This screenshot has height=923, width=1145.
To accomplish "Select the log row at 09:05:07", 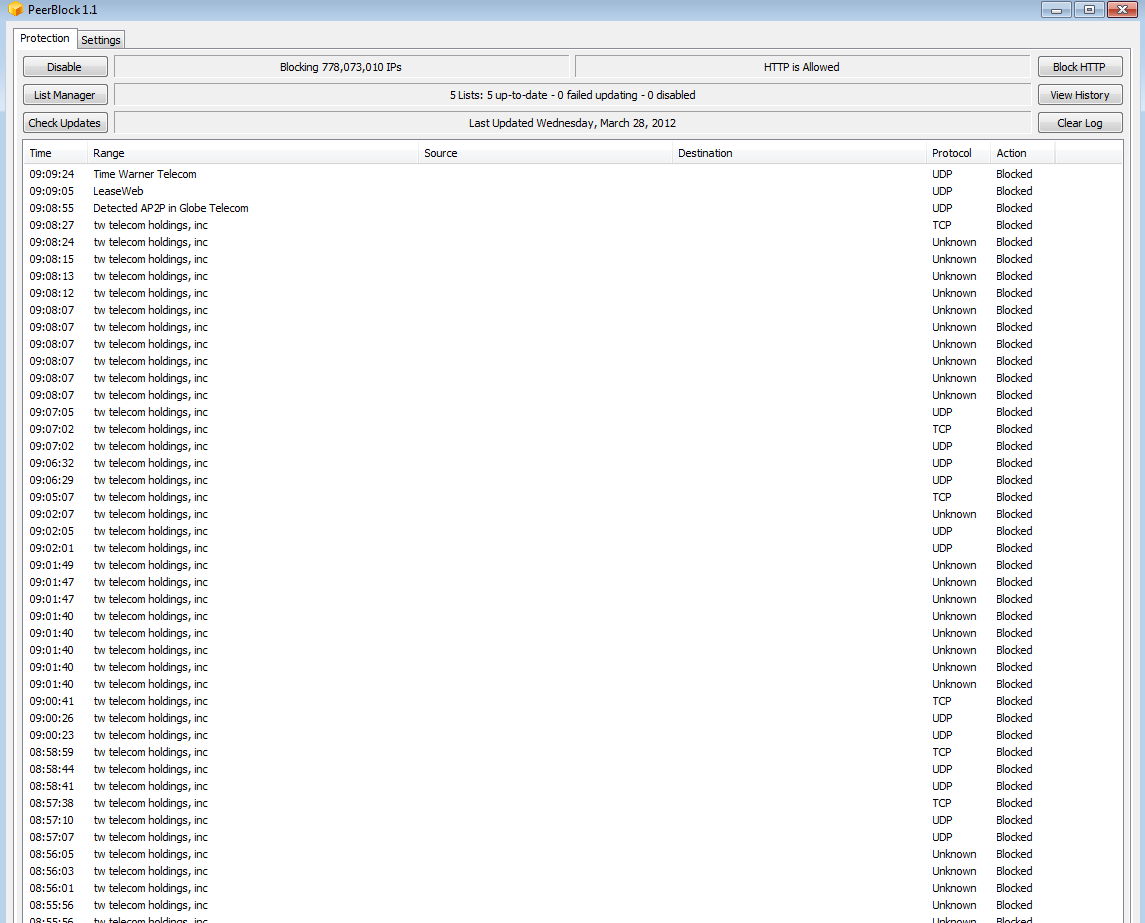I will click(x=572, y=497).
